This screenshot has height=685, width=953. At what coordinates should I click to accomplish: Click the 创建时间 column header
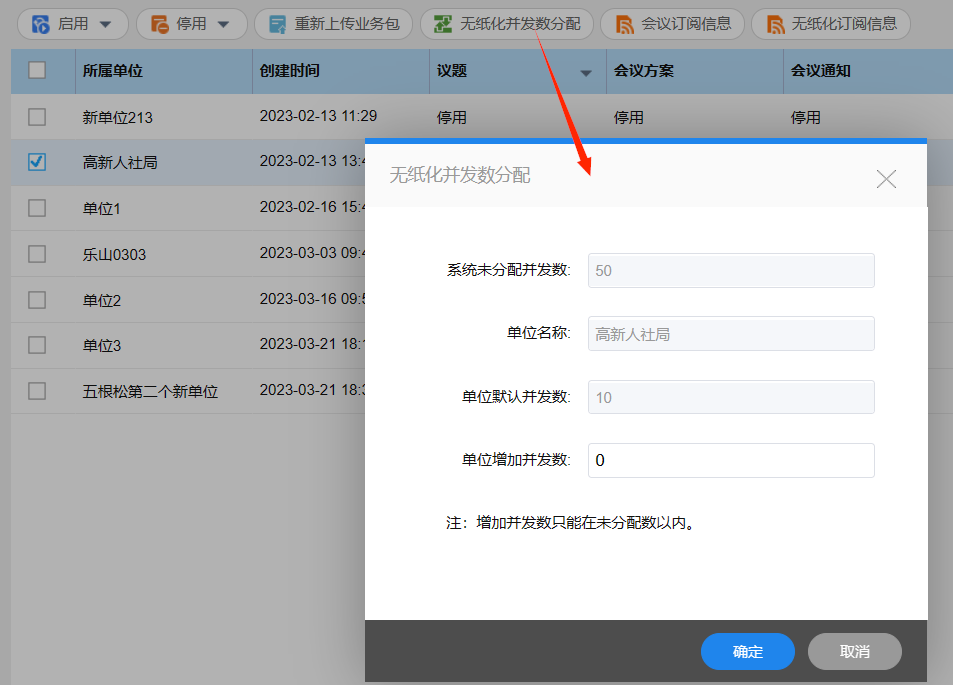click(x=290, y=72)
